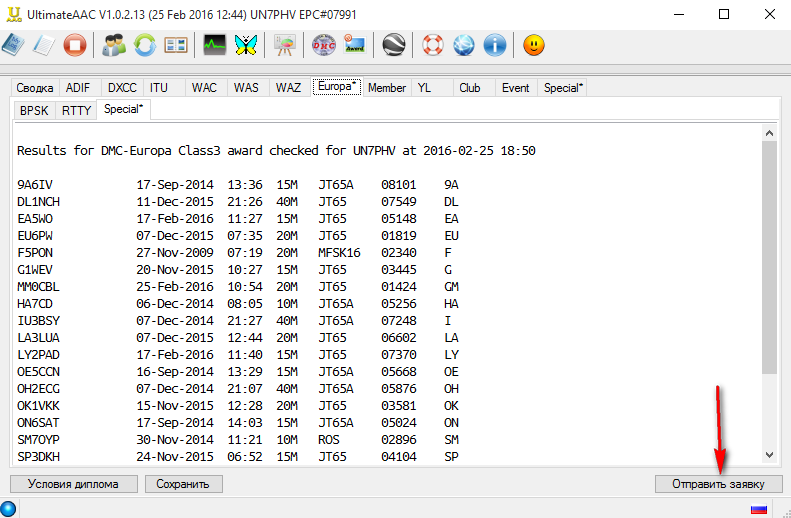Click callsign OH2ECG

[38, 389]
